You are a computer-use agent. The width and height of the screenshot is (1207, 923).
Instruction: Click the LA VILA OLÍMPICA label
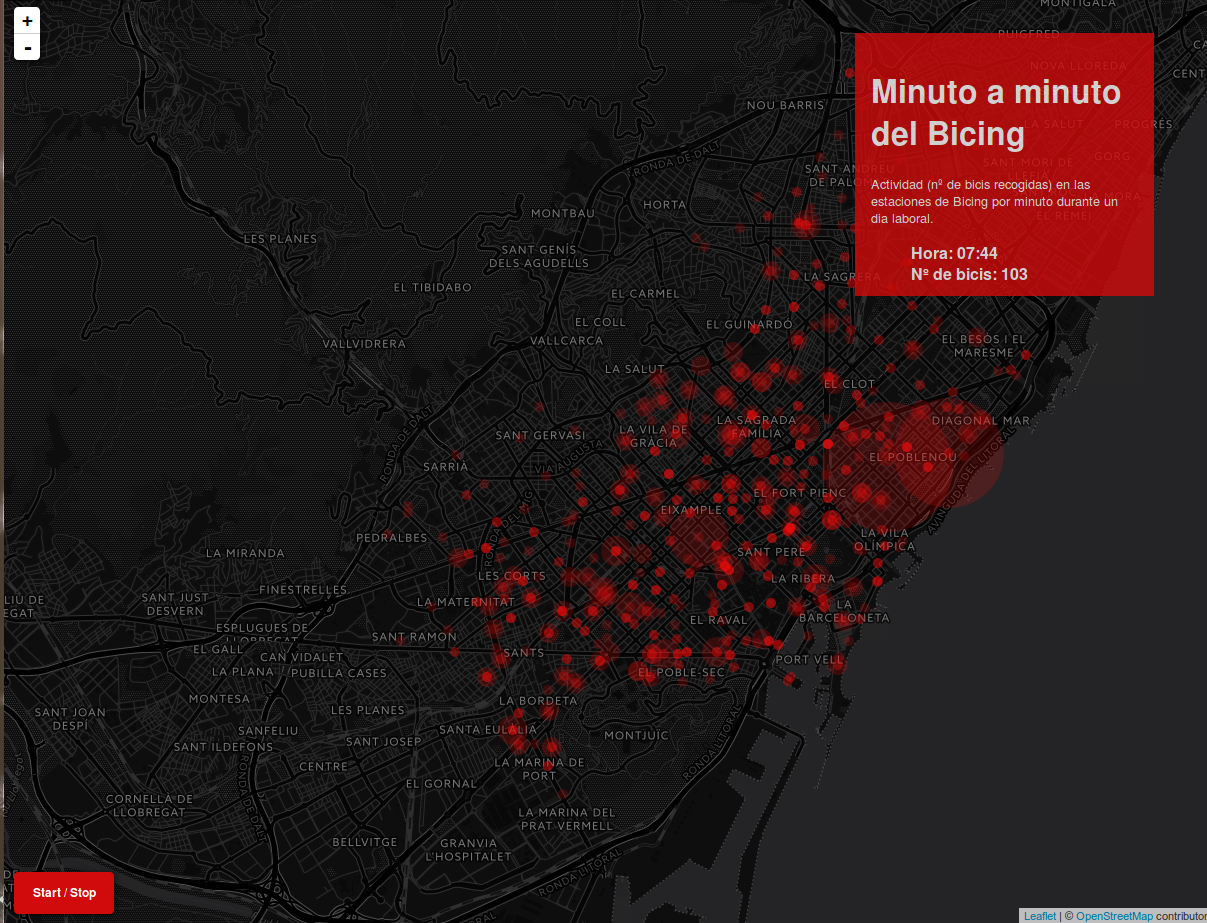[885, 540]
